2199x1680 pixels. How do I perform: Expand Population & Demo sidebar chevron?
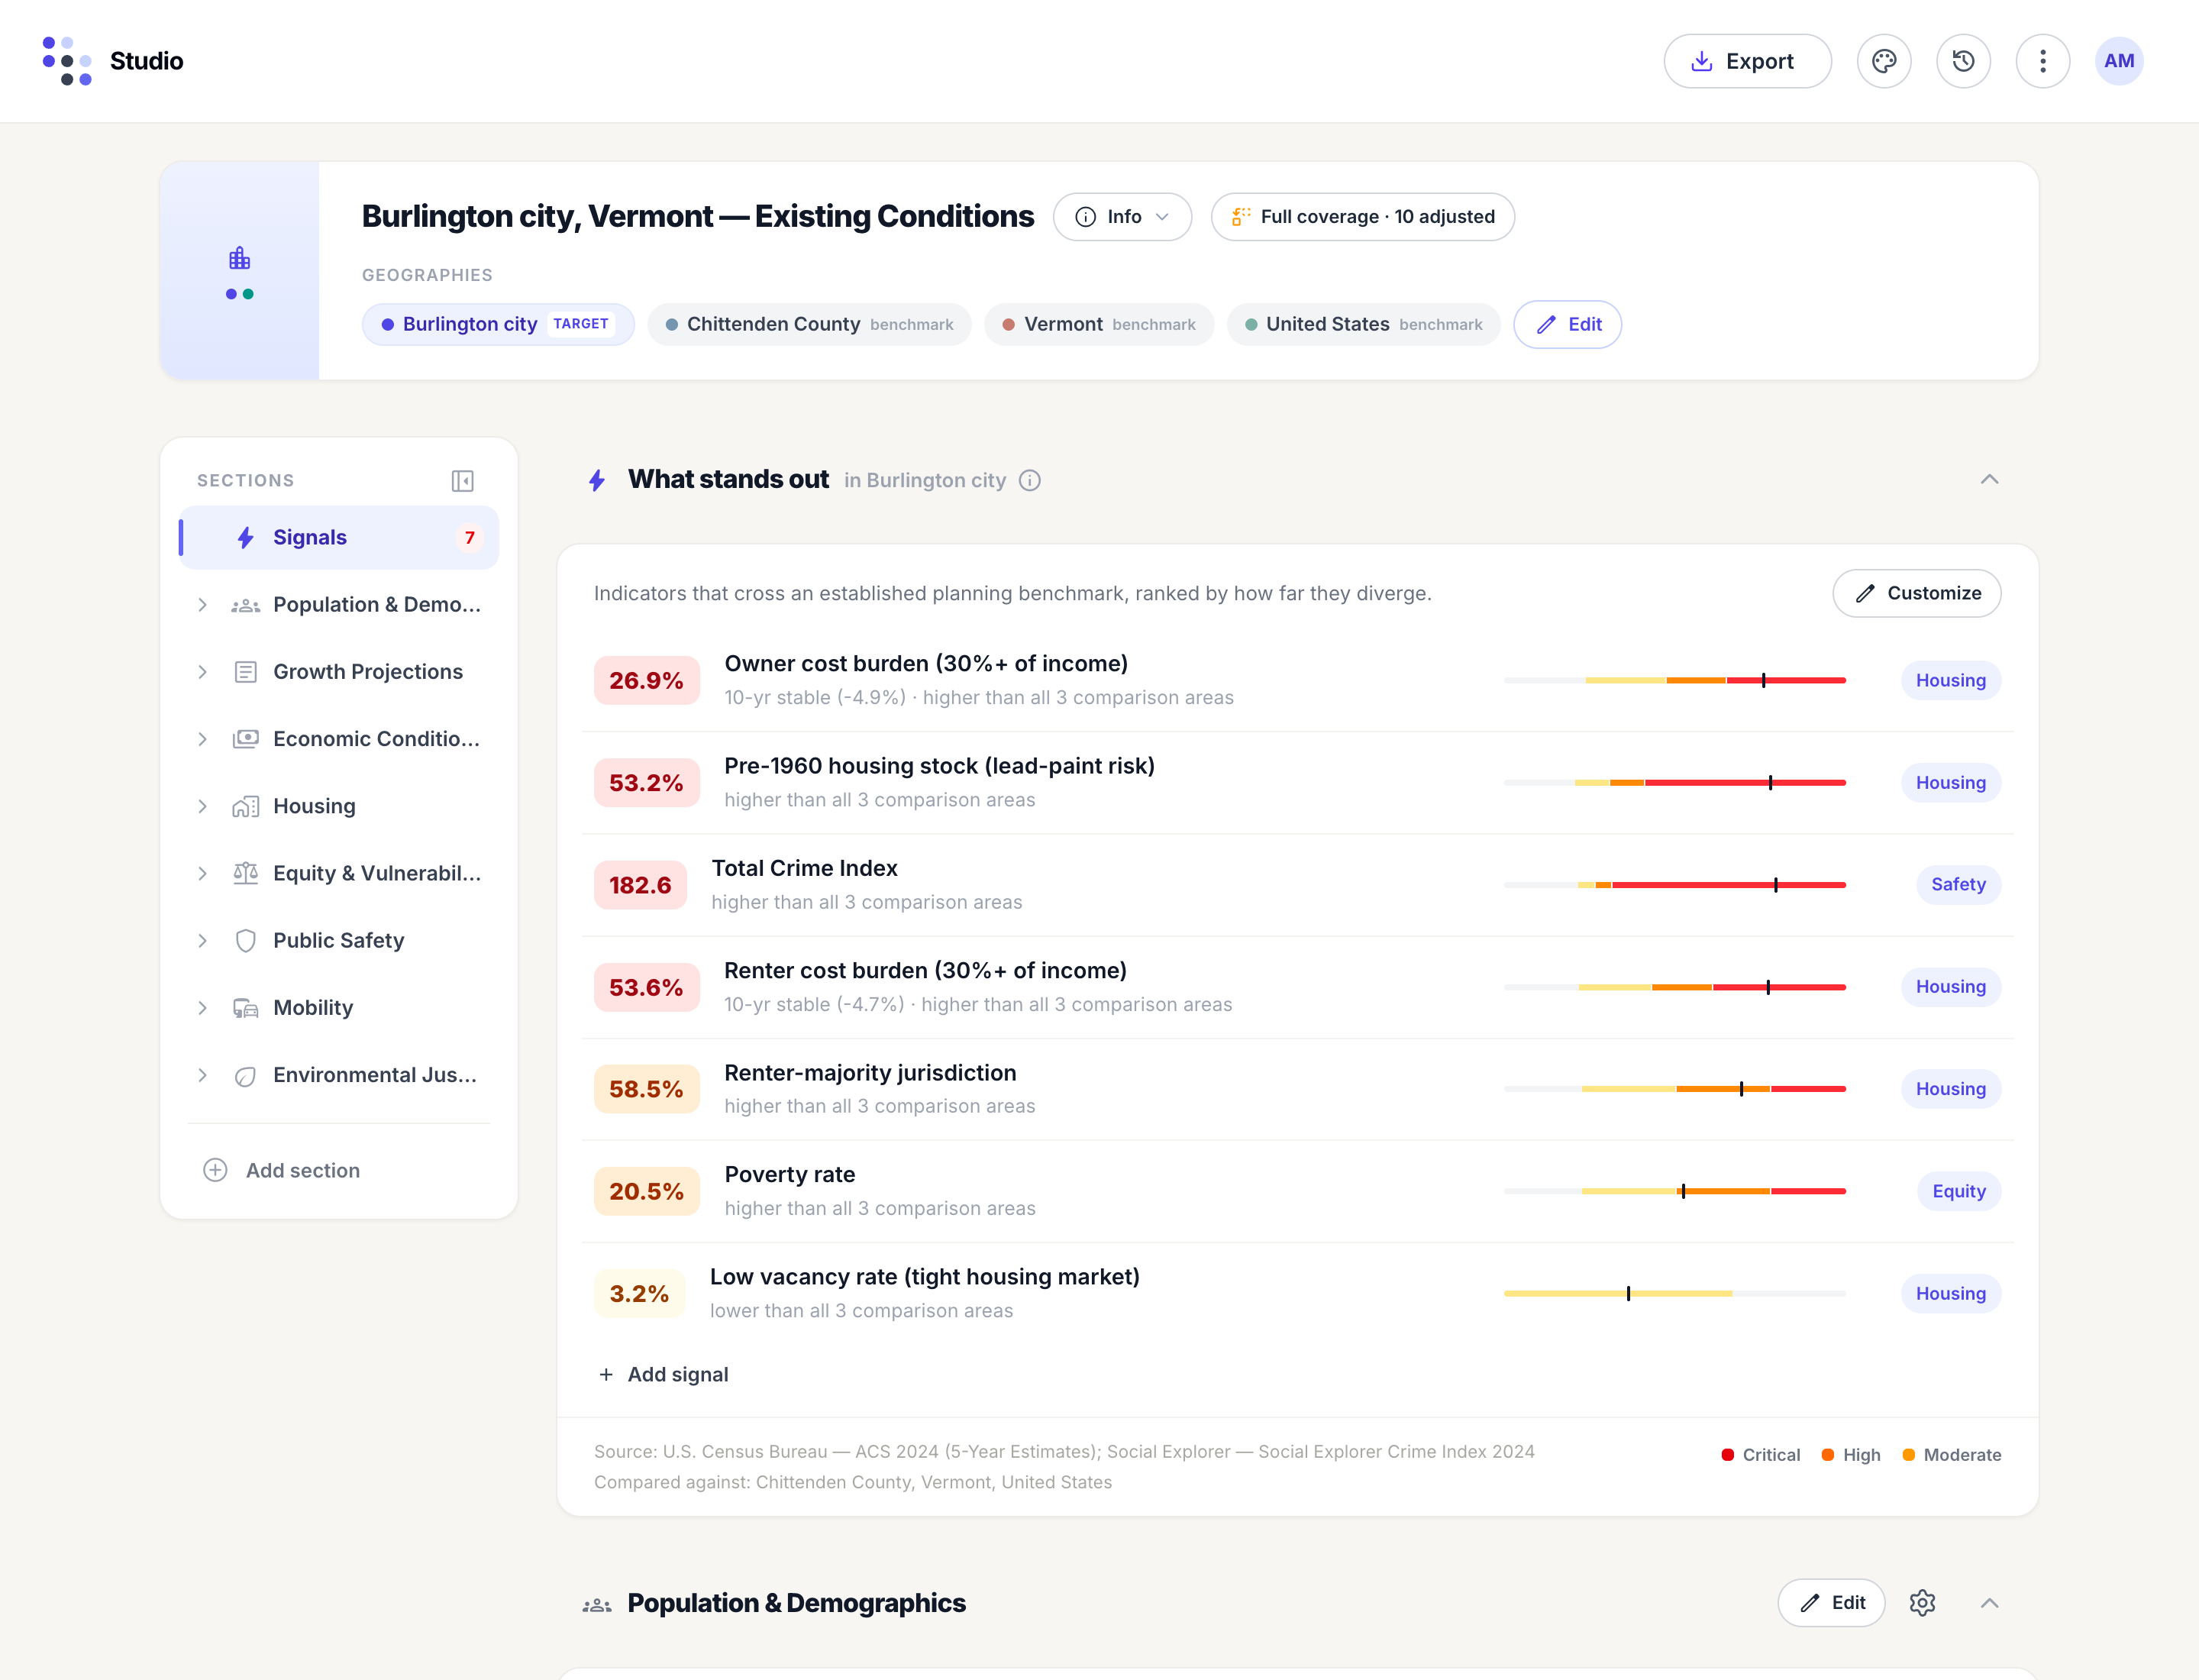click(203, 605)
